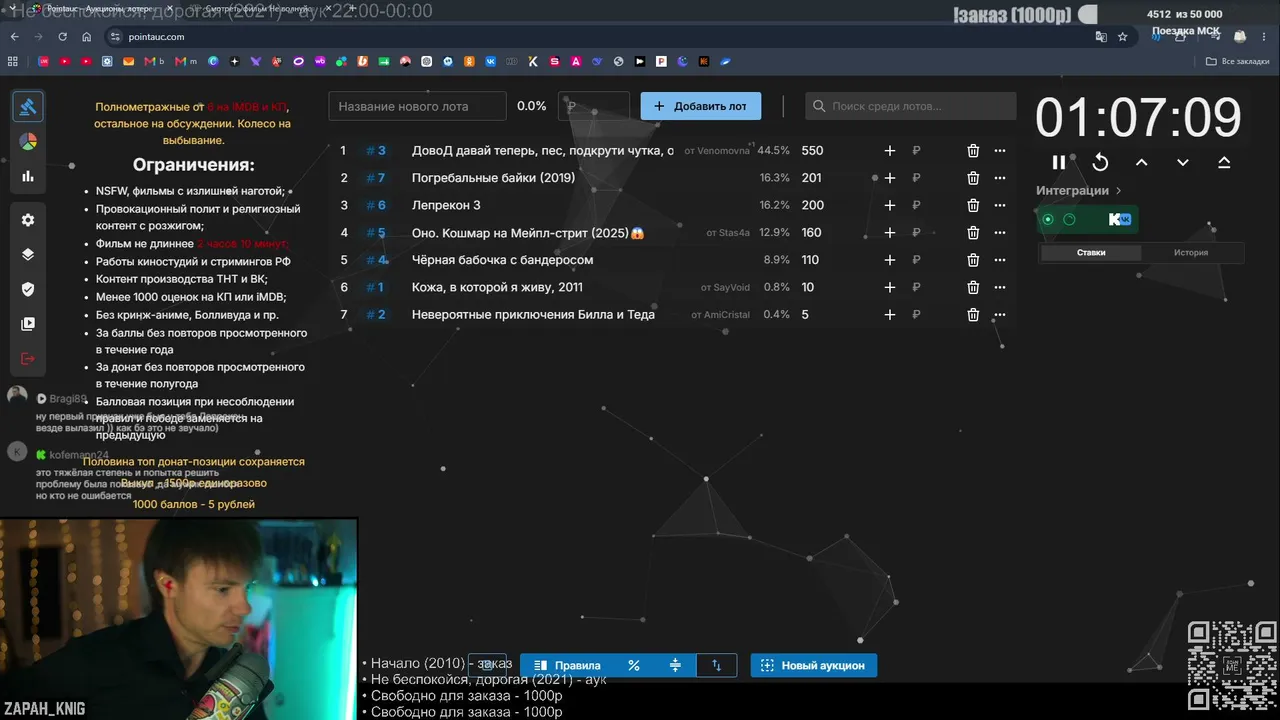Click the Kick VK integration logo

pyautogui.click(x=1120, y=219)
